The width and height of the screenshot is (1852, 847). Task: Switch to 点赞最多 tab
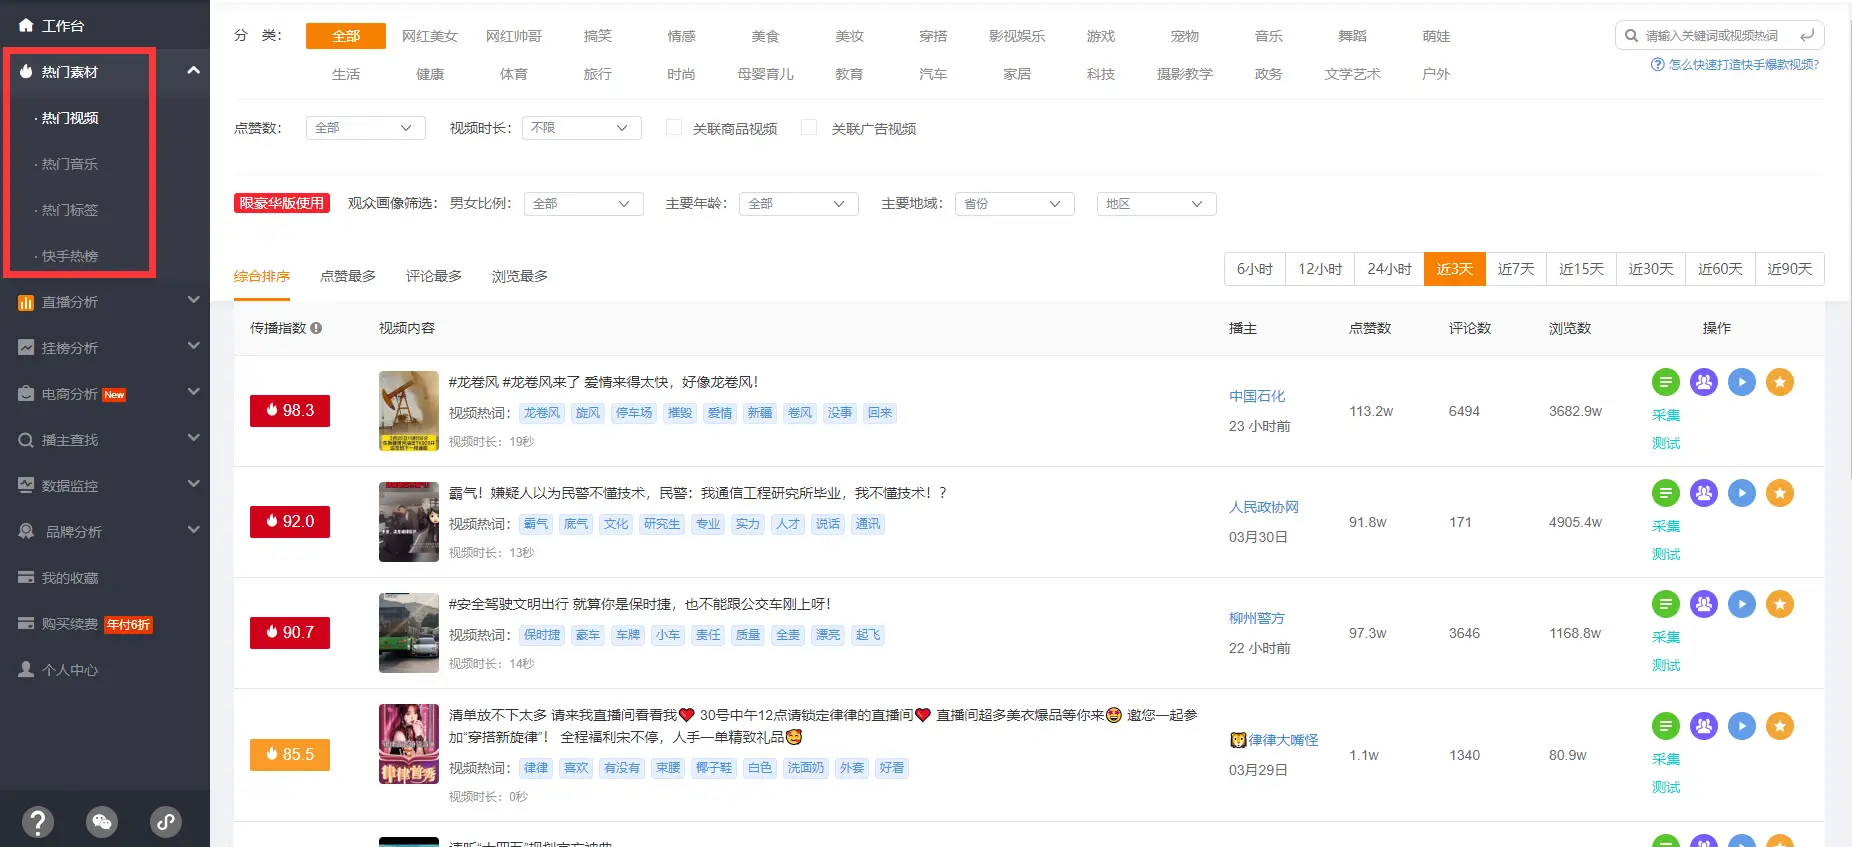(x=348, y=276)
